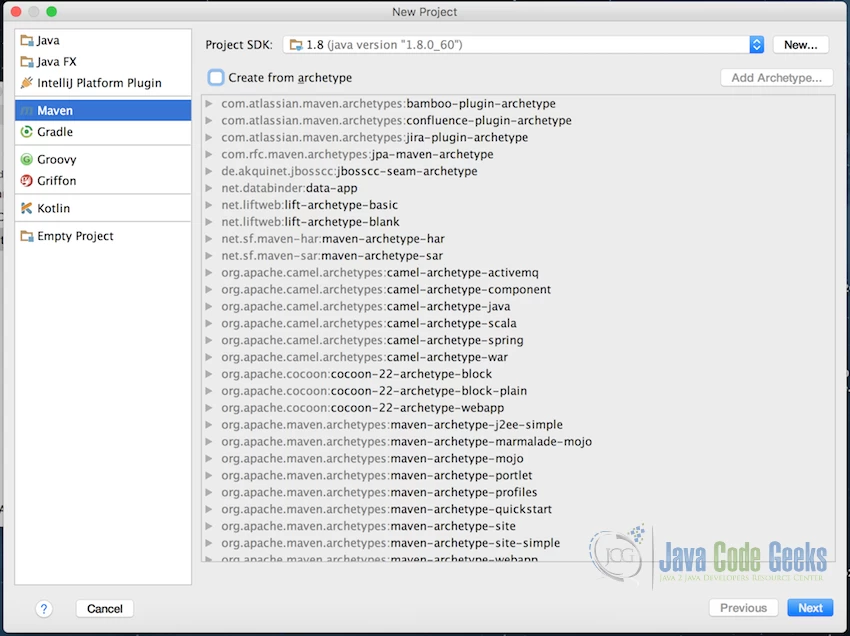Select cocoon-22-archetype-block-plain row
The height and width of the screenshot is (636, 850).
pyautogui.click(x=518, y=390)
